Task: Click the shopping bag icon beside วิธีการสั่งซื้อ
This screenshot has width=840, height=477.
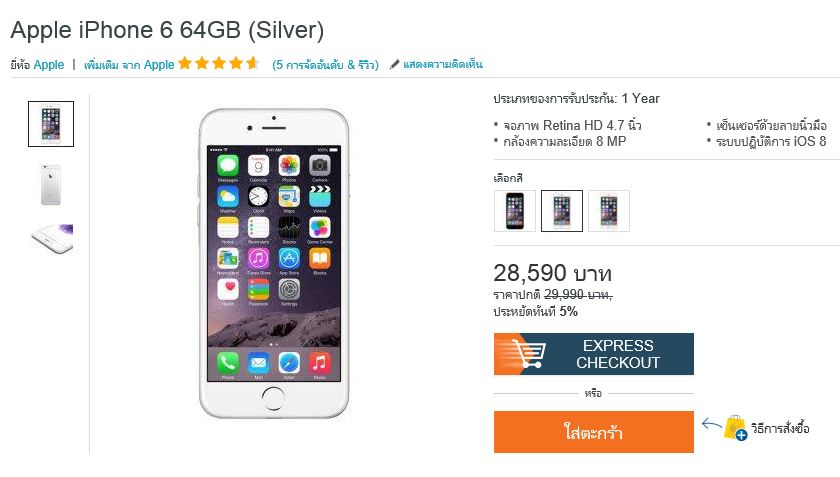Action: pyautogui.click(x=735, y=428)
